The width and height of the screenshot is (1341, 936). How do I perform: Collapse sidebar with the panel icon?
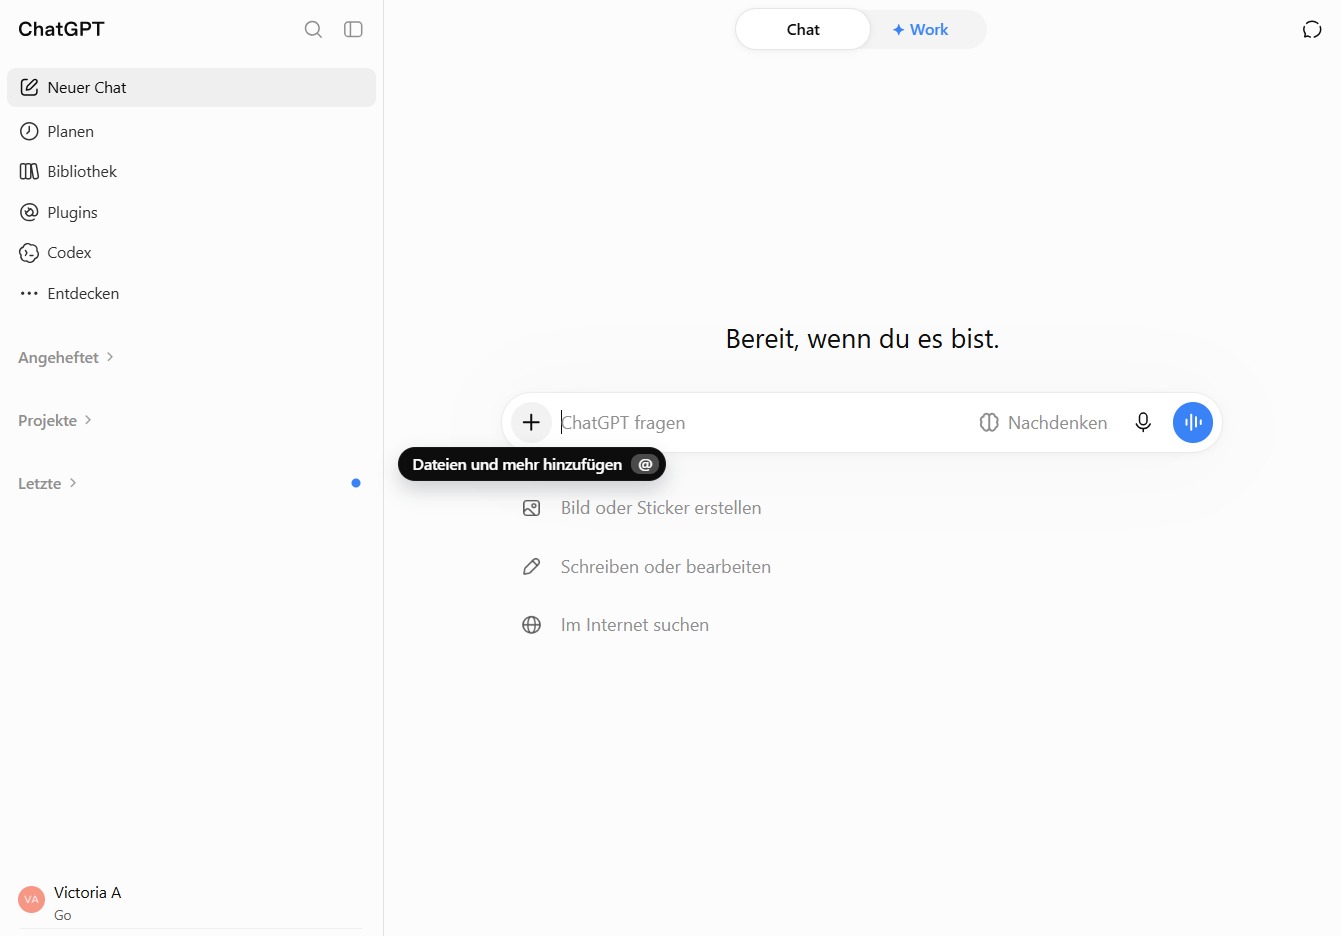[353, 29]
